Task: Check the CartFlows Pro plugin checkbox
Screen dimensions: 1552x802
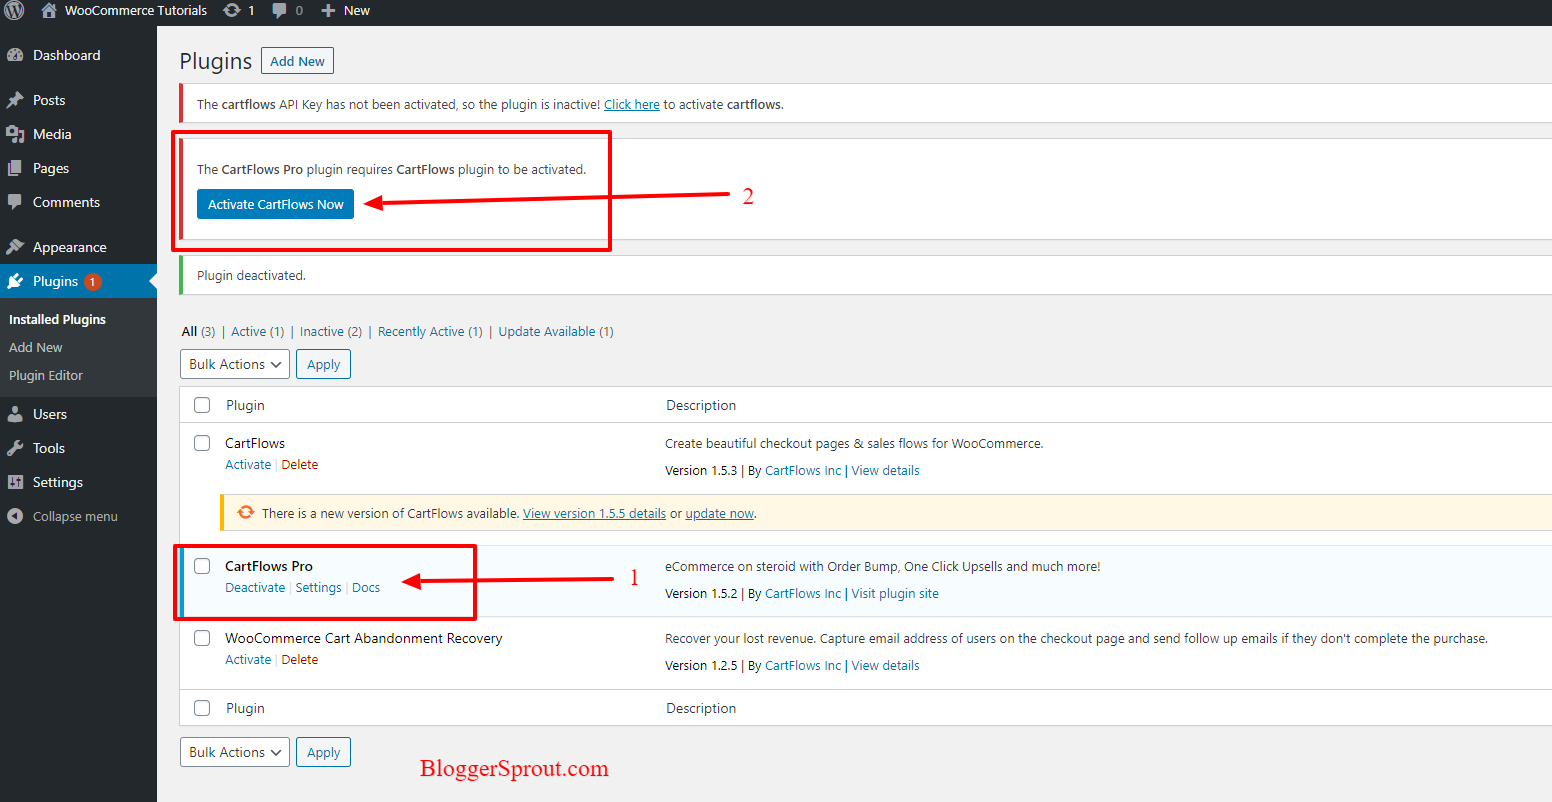Action: tap(202, 566)
